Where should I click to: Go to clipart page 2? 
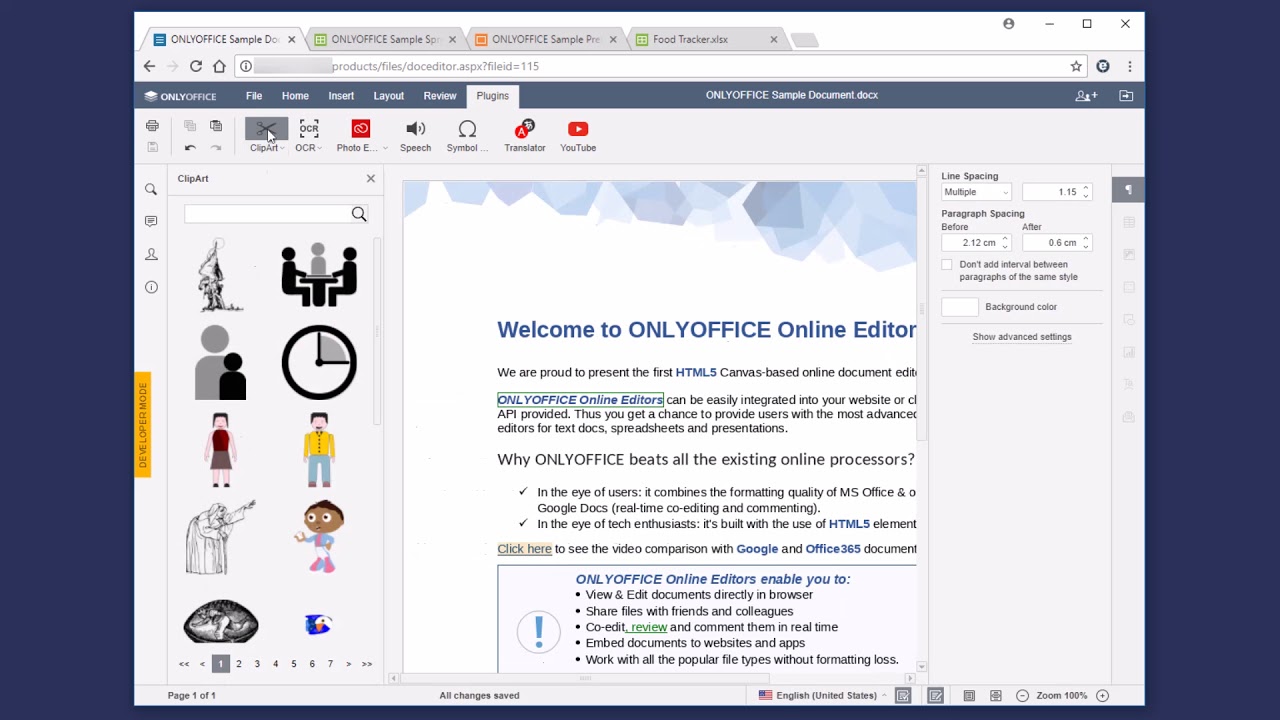[x=239, y=664]
